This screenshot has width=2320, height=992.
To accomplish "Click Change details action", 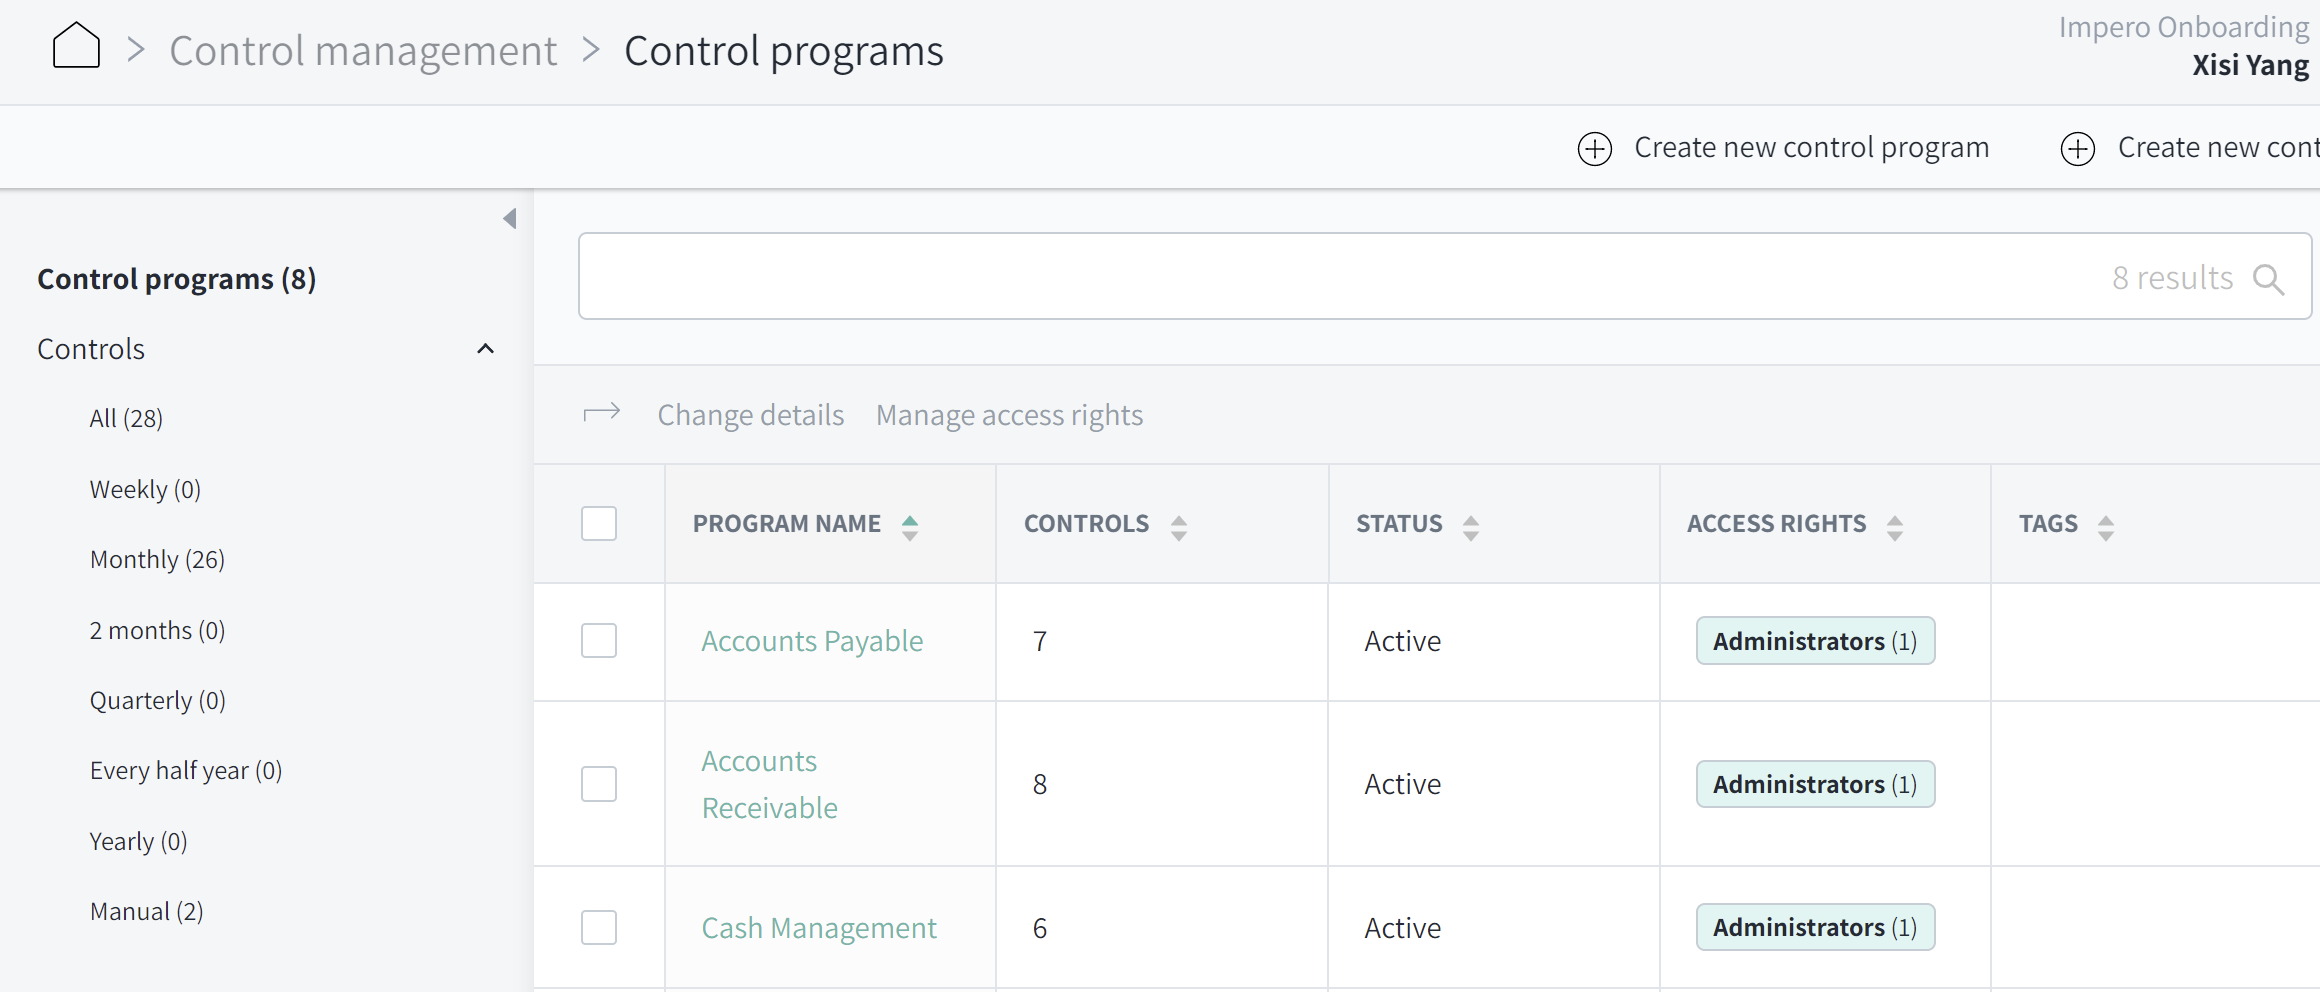I will pos(750,414).
